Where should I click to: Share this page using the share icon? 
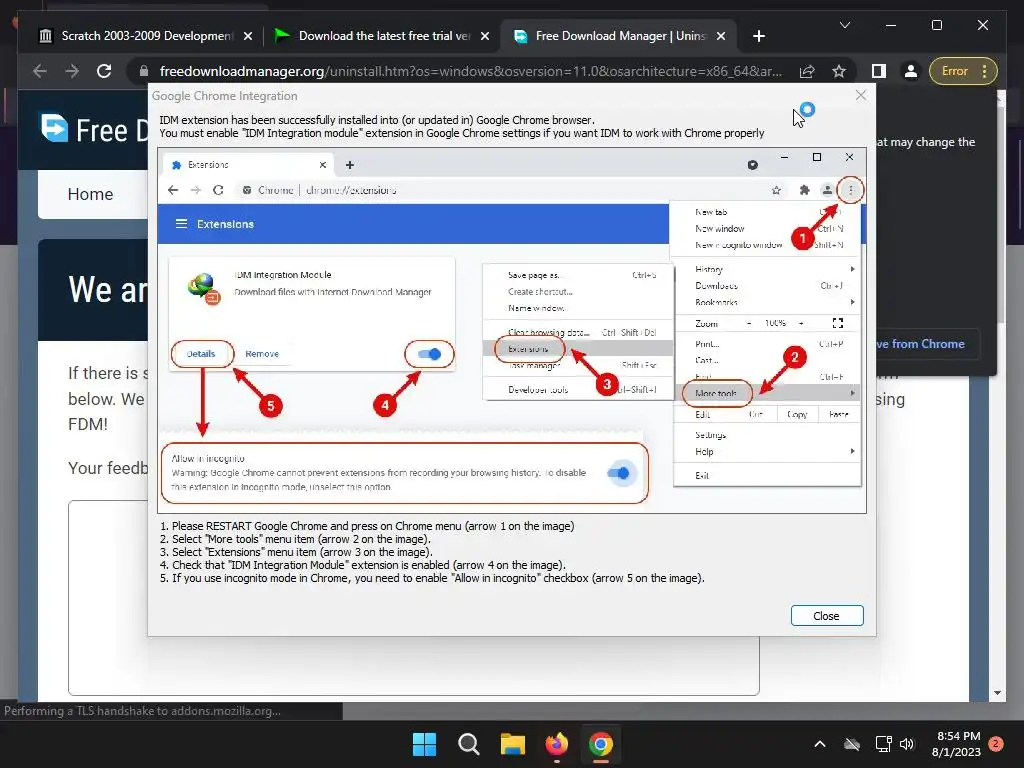(x=807, y=71)
